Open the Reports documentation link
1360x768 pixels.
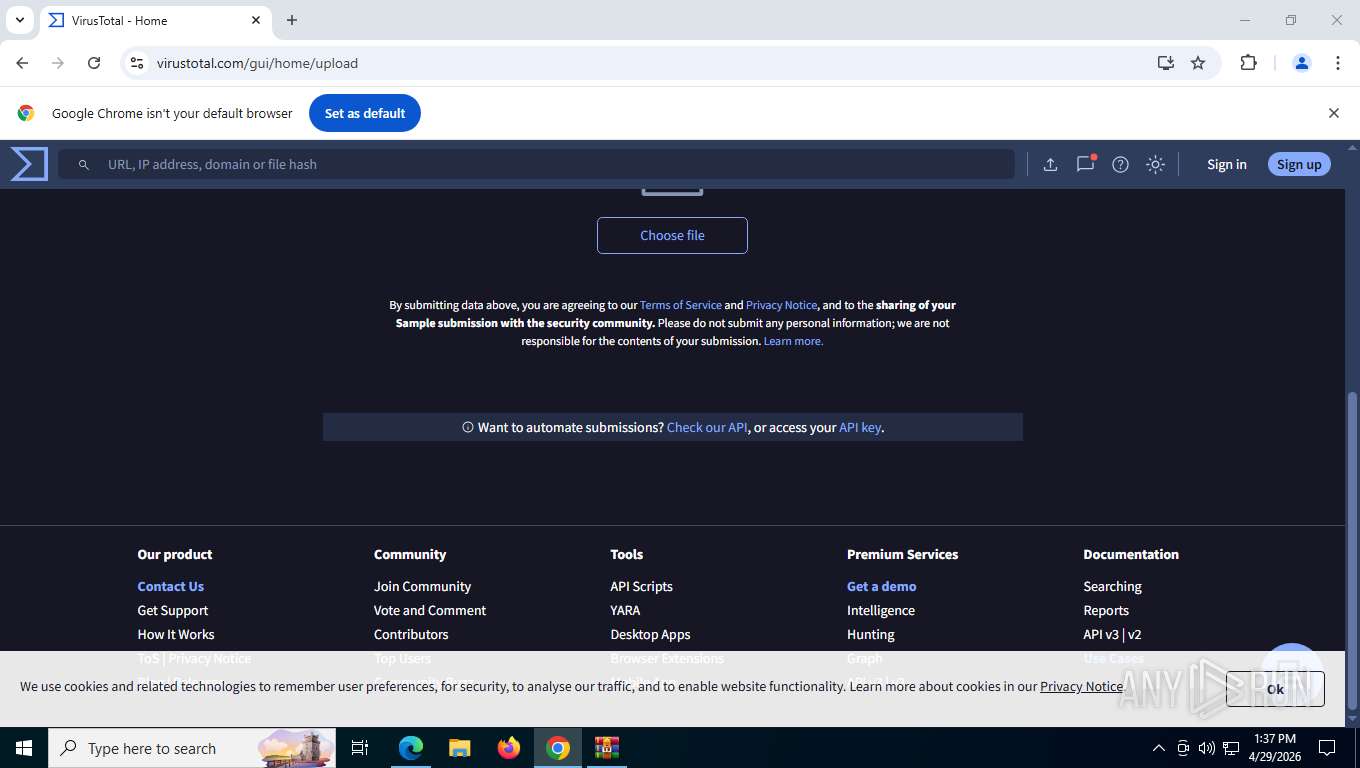click(1106, 610)
